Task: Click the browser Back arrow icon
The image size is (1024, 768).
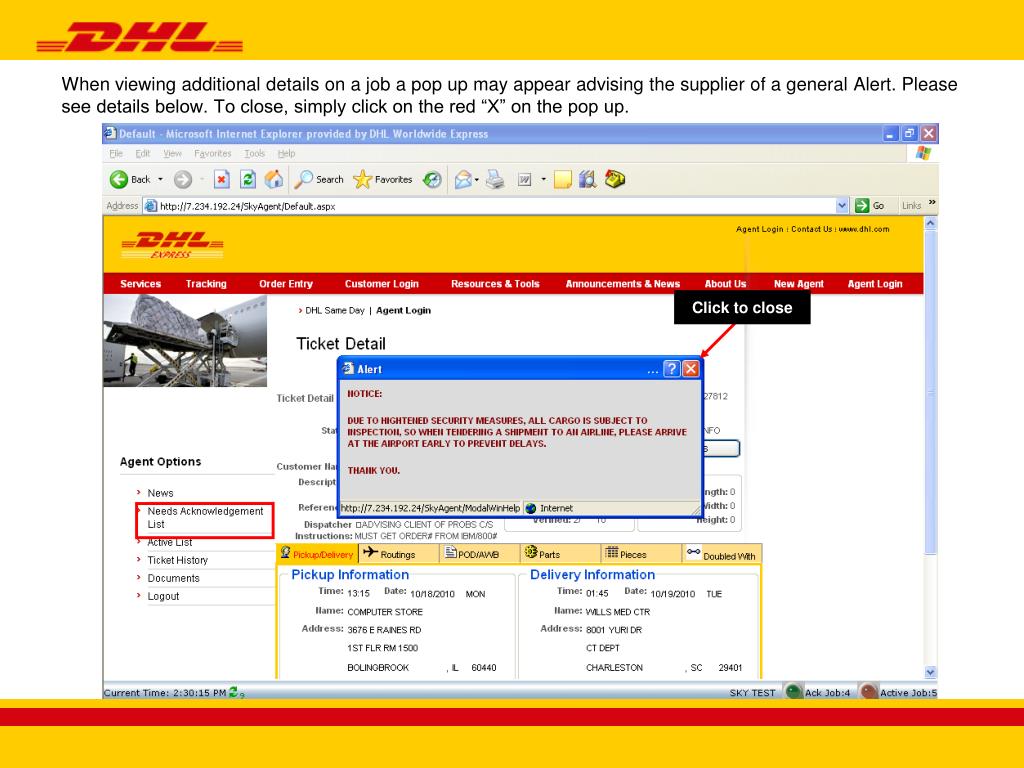Action: click(119, 179)
